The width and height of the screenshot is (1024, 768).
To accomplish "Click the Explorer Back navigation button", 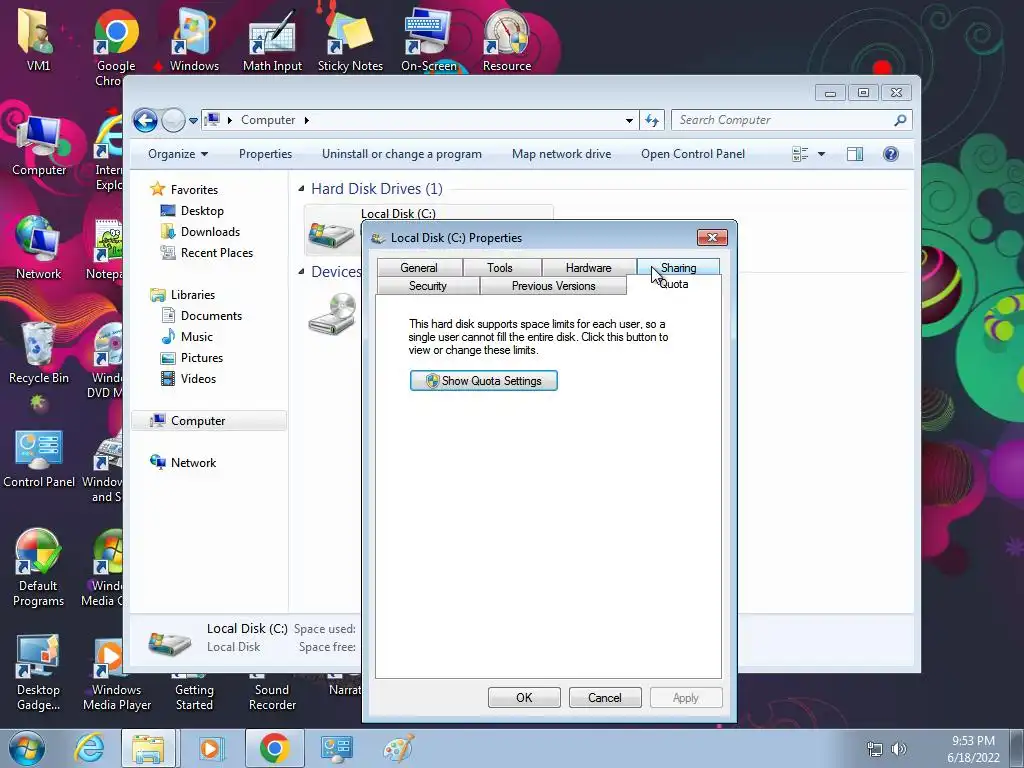I will click(x=145, y=120).
